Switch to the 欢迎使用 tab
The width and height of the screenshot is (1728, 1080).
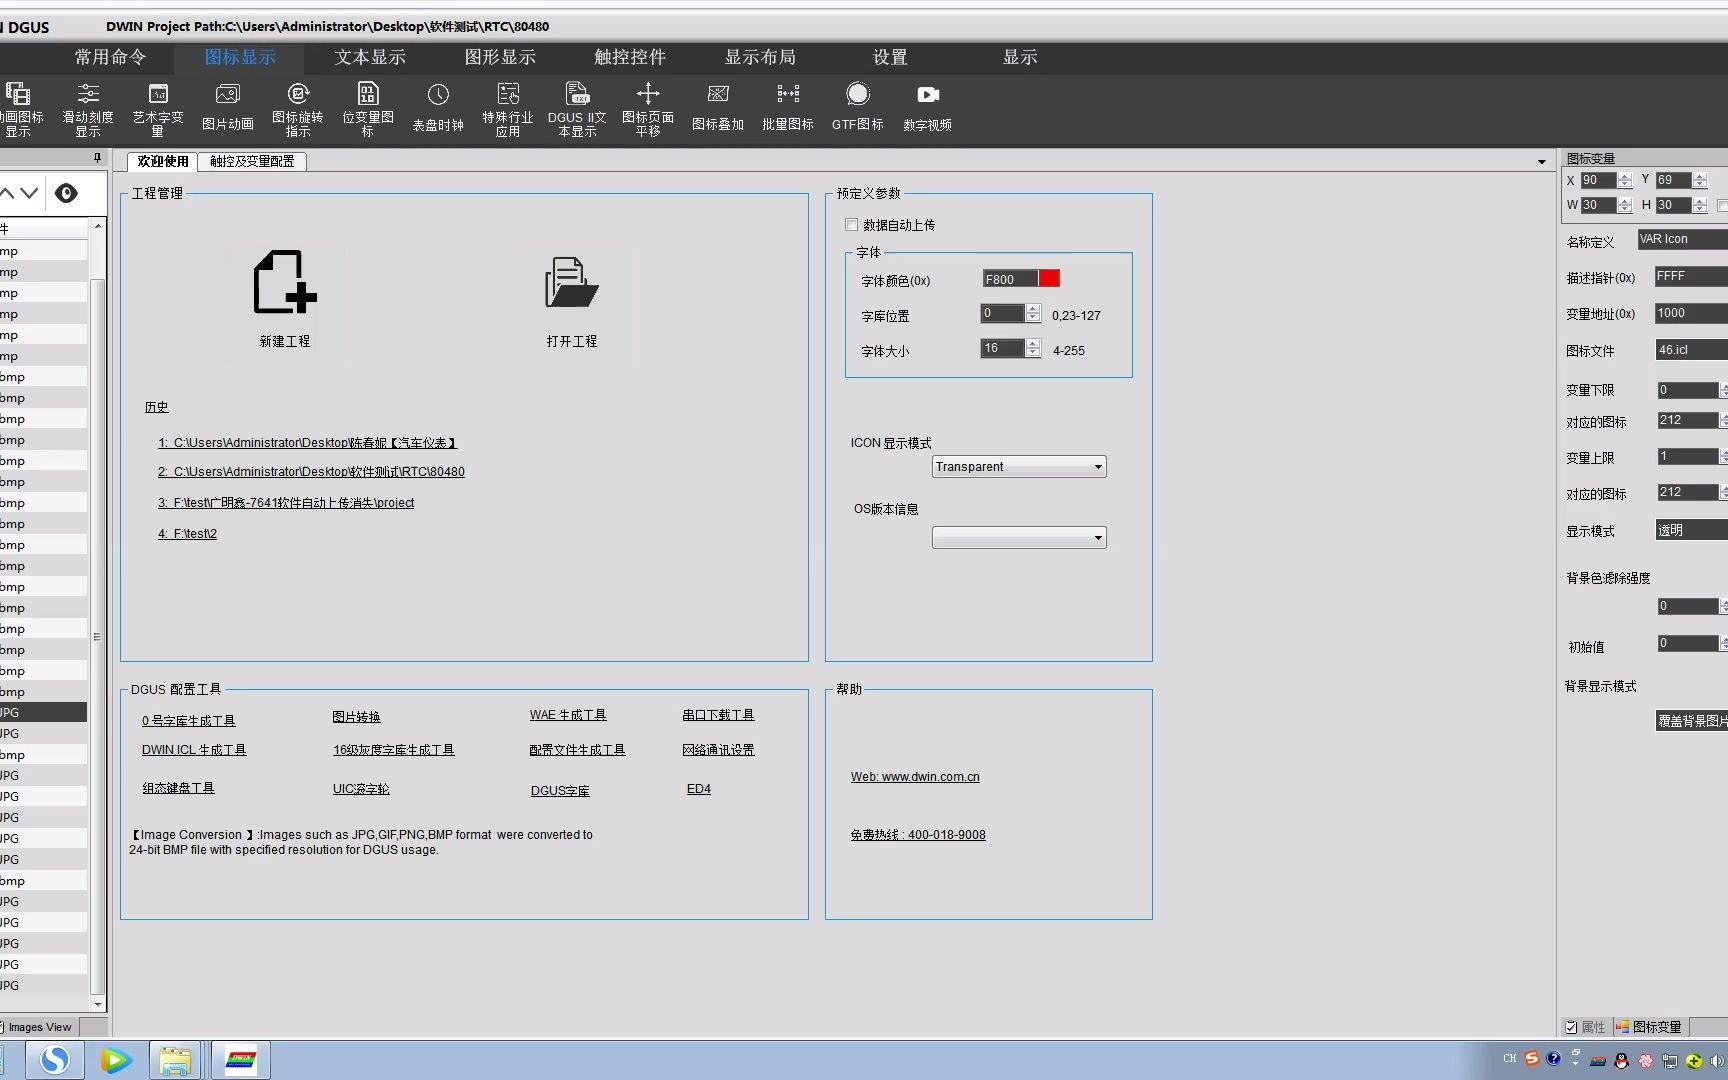point(163,161)
